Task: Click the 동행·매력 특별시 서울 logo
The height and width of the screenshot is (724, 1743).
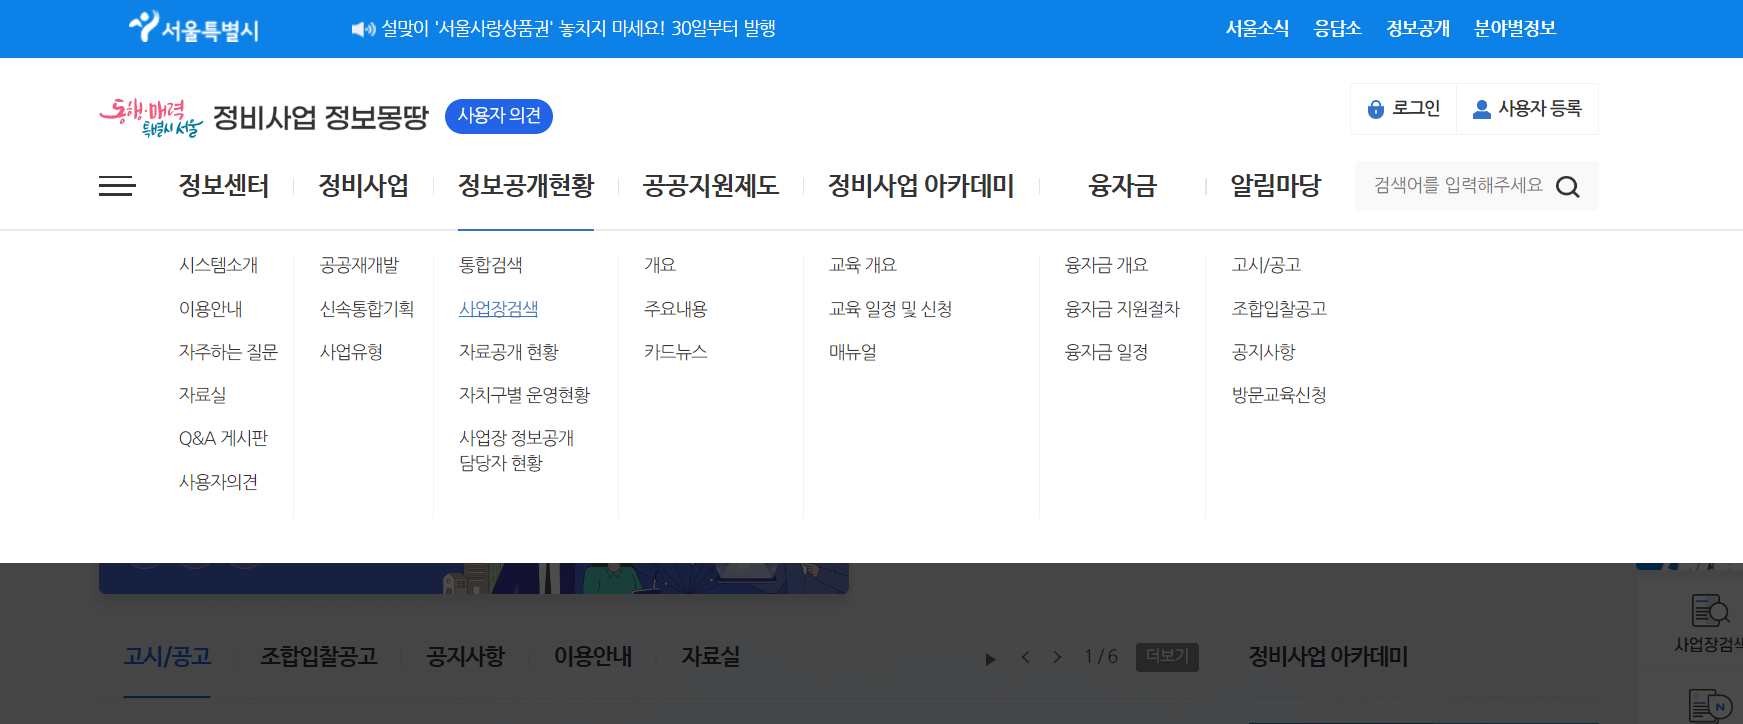Action: 151,117
